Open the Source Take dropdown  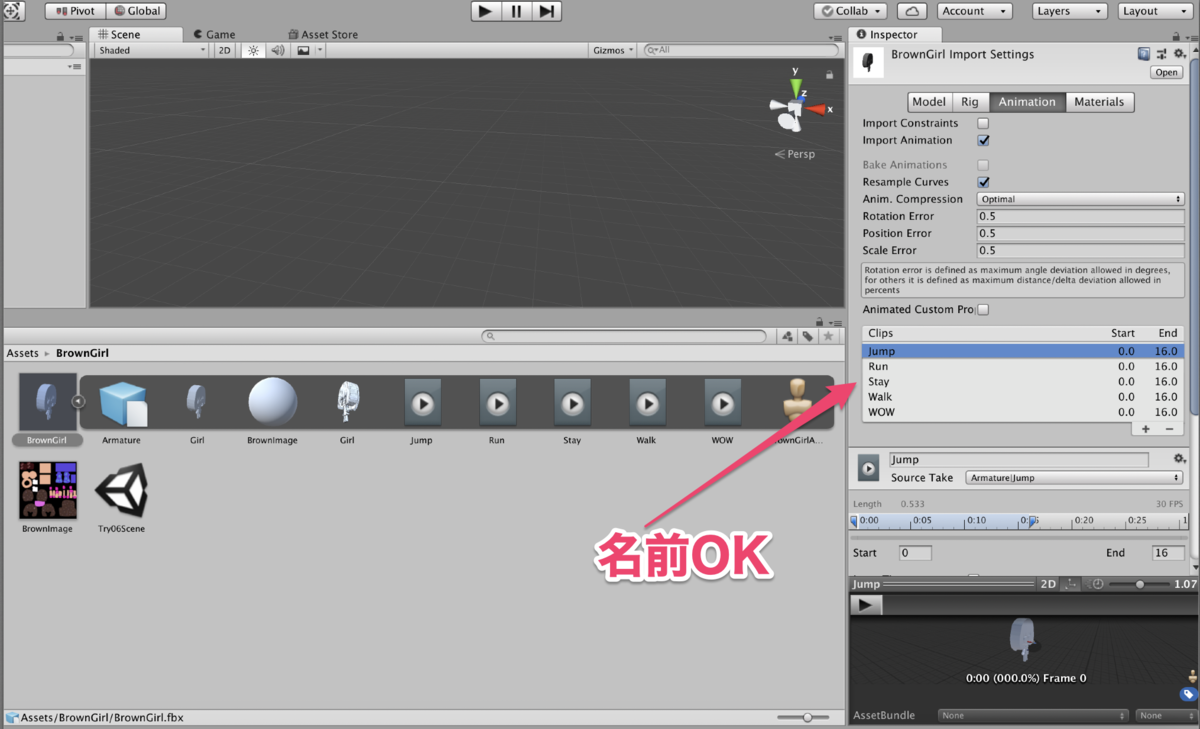[1075, 478]
